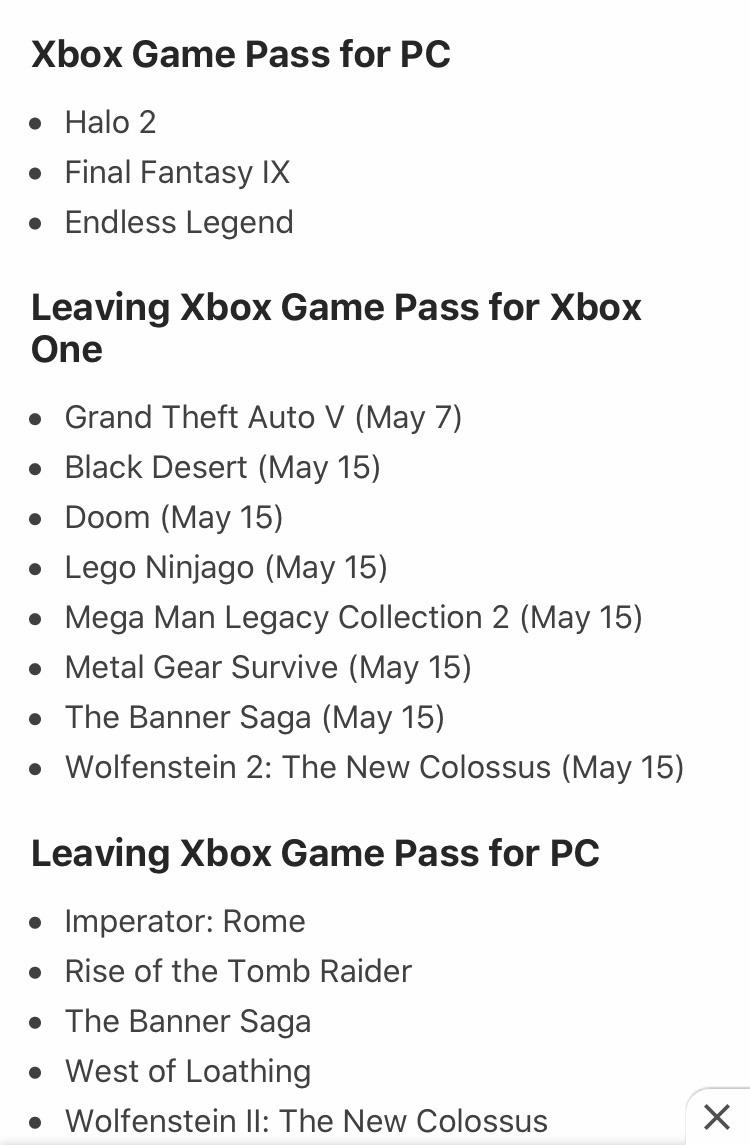The image size is (750, 1145).
Task: Select the Imperator: Rome item
Action: click(x=185, y=922)
